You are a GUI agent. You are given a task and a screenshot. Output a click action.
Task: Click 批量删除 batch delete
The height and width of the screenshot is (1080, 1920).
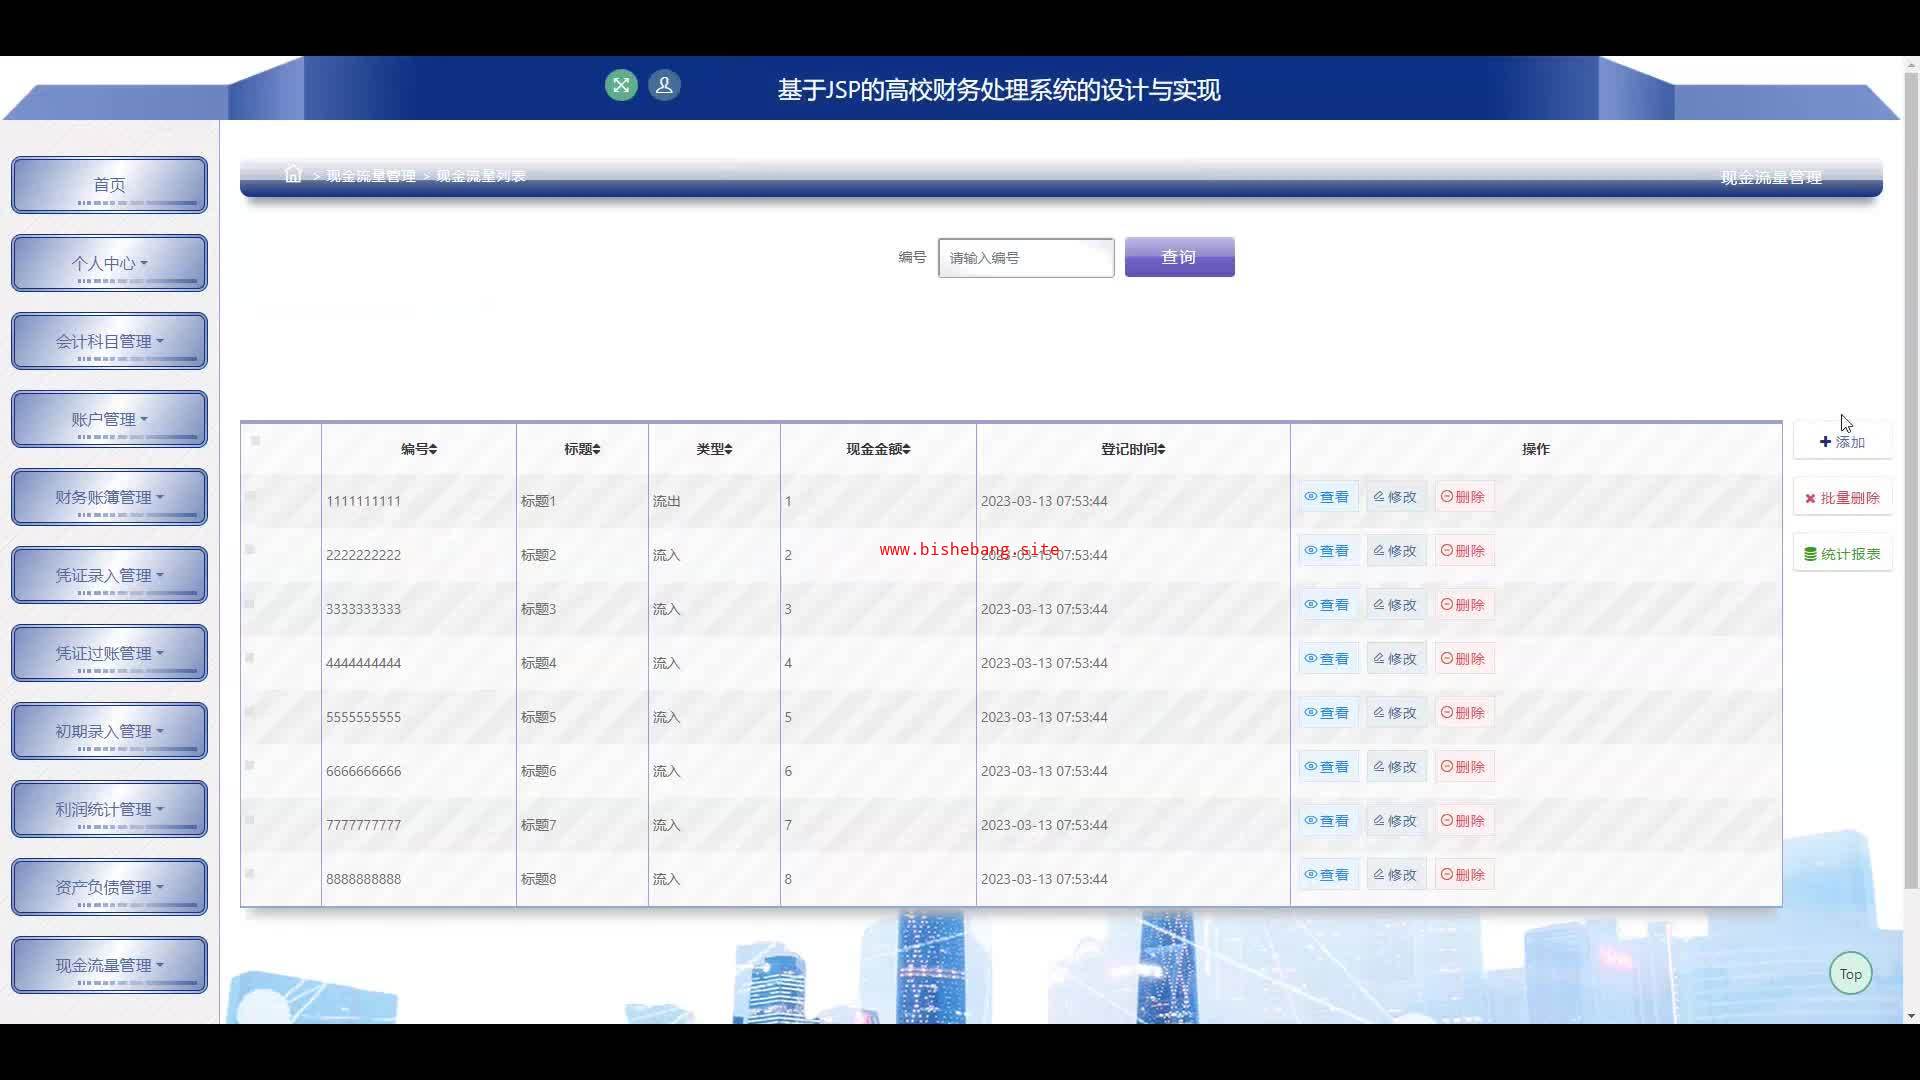click(1842, 498)
